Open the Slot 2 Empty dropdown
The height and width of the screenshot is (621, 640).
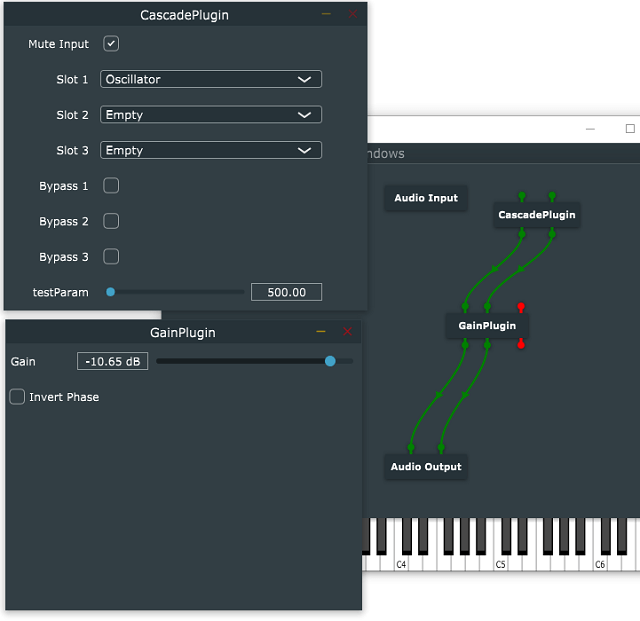pyautogui.click(x=211, y=115)
